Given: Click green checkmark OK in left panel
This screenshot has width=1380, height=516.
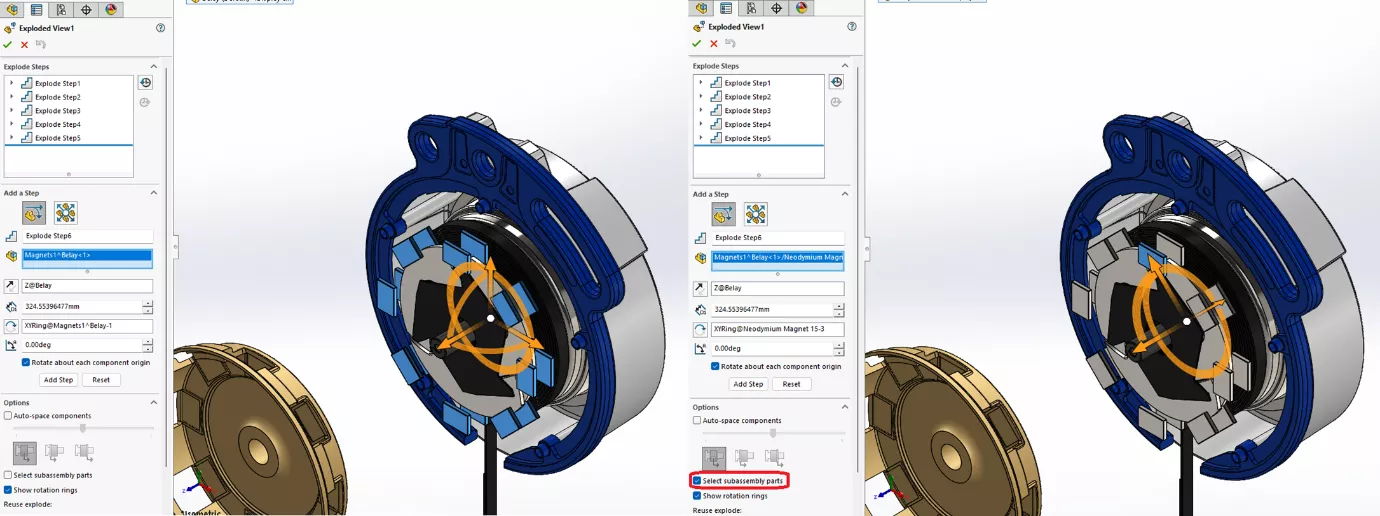Looking at the screenshot, I should [8, 44].
